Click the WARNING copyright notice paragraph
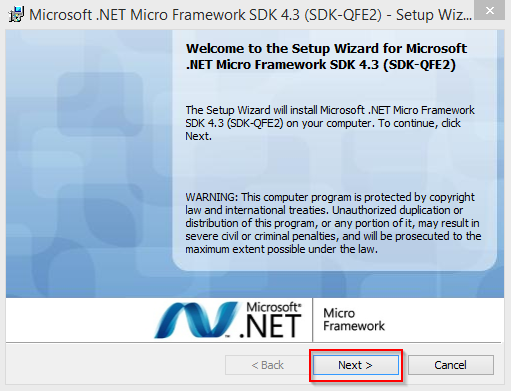 tap(333, 223)
